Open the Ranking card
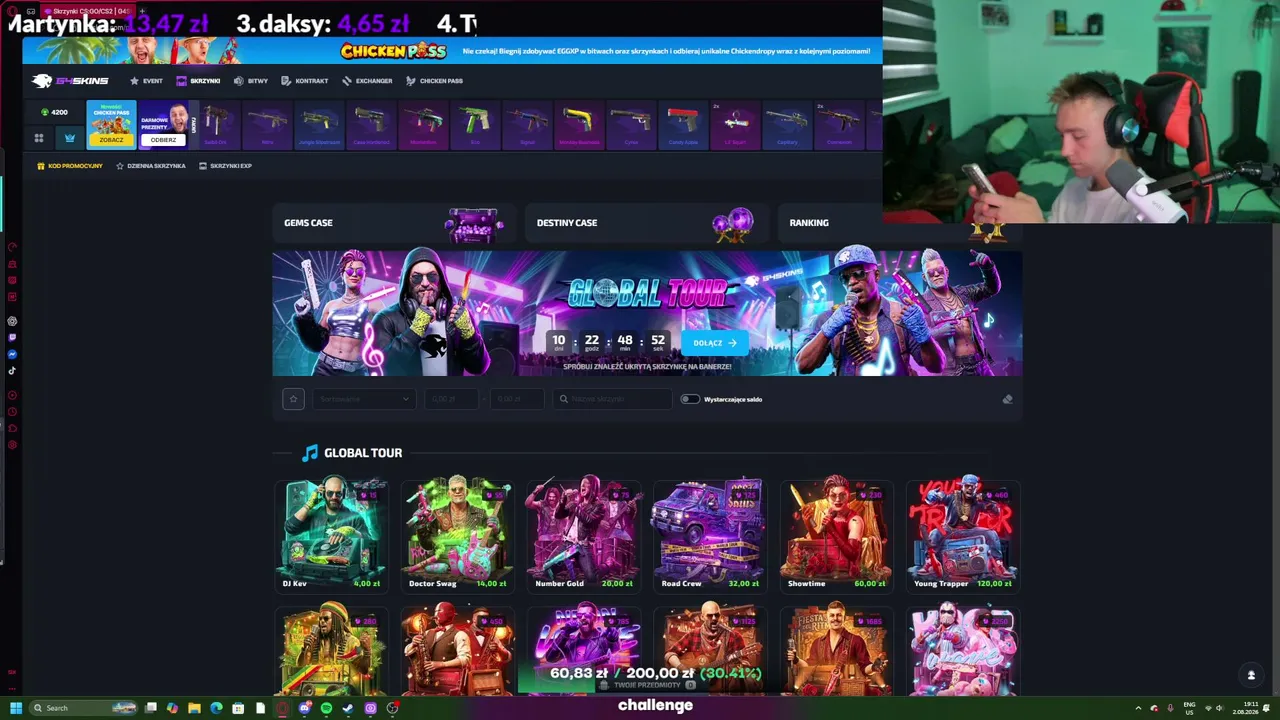 coord(899,223)
